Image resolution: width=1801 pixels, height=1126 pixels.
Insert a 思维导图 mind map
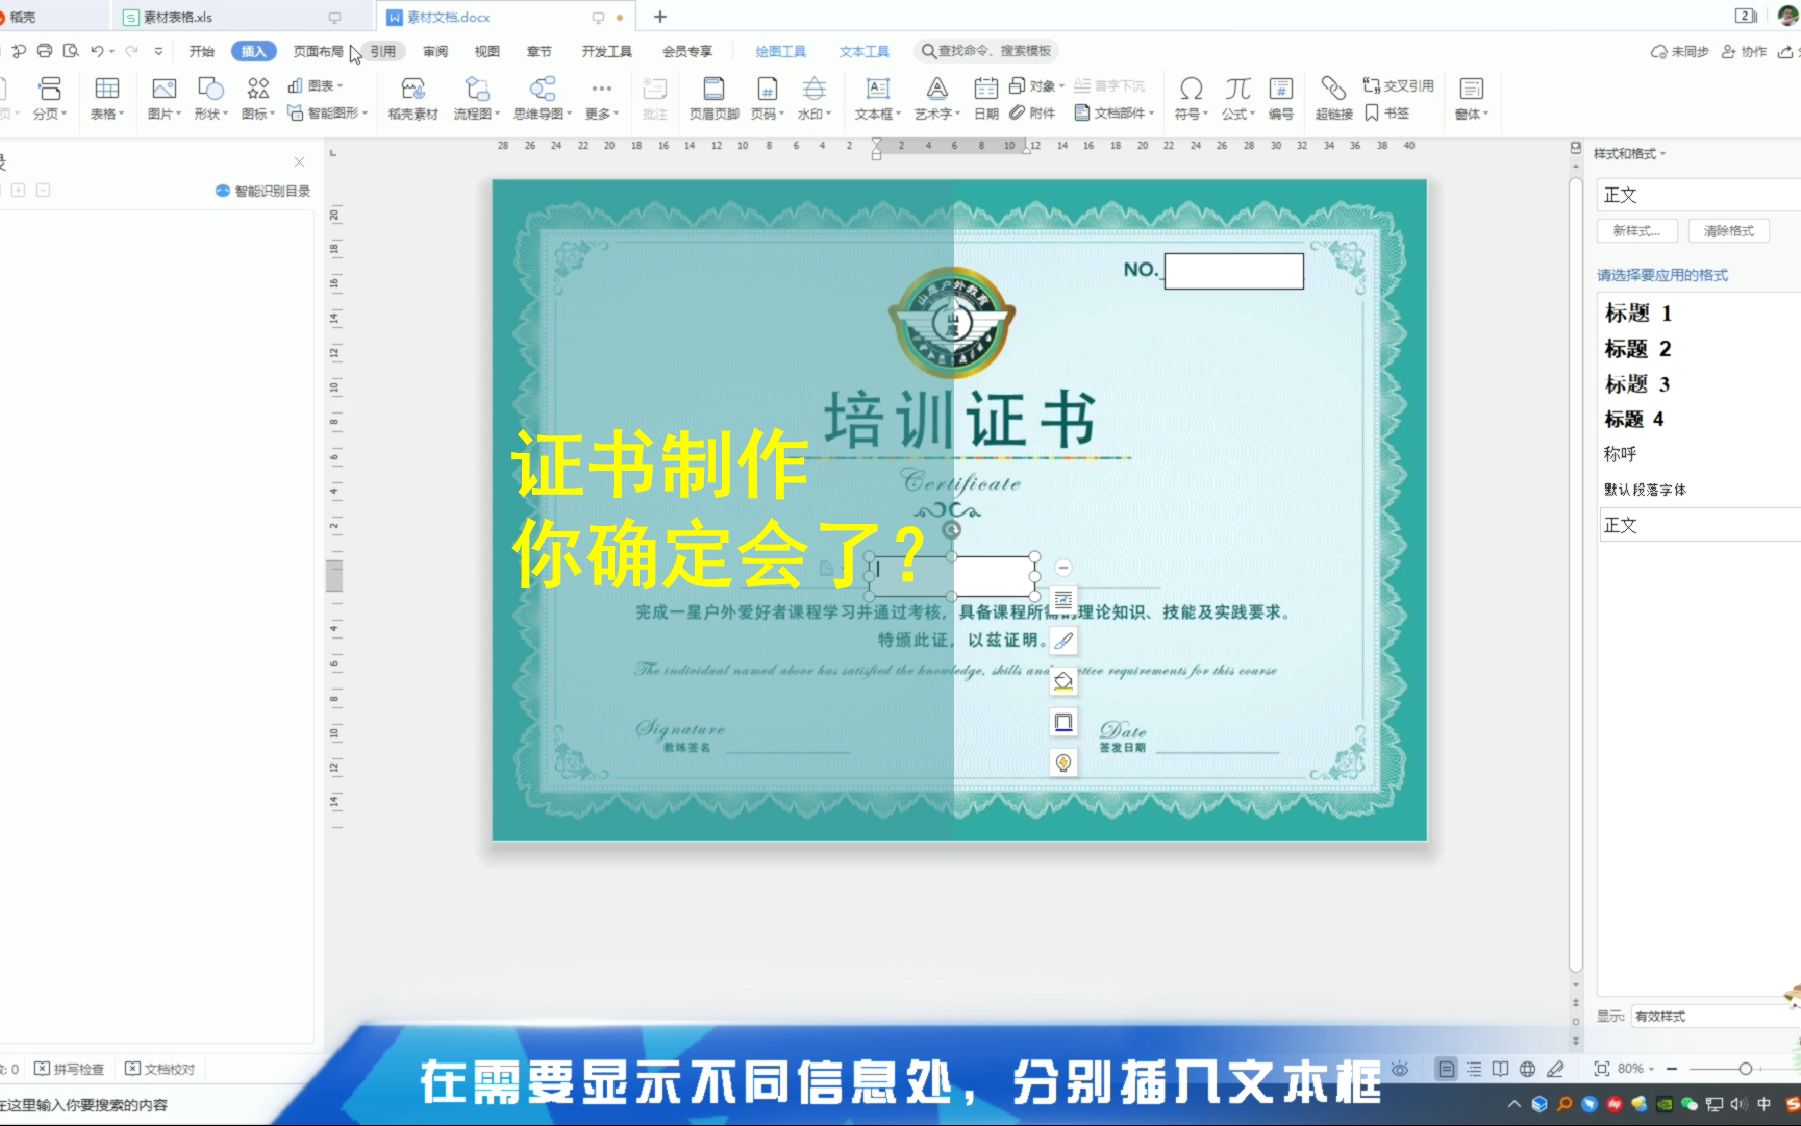(543, 98)
